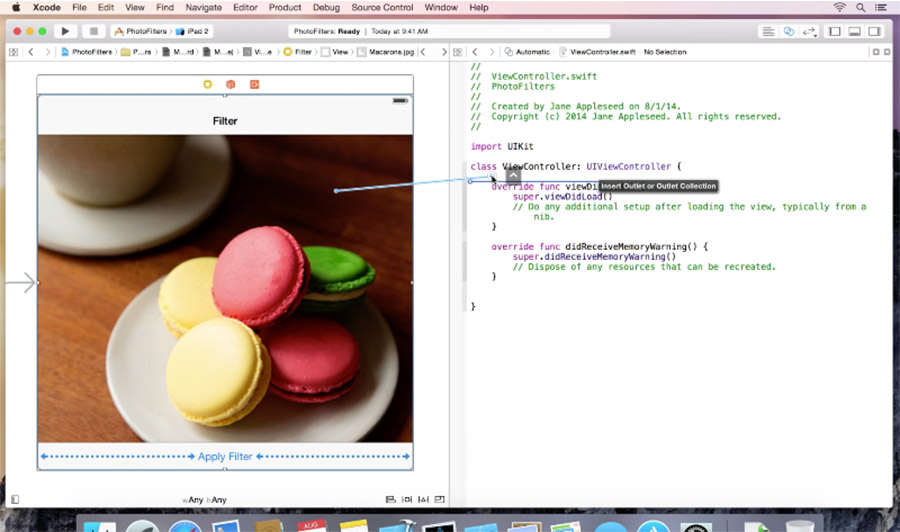Choose the PhotoFilters scheme in toolbar
This screenshot has height=532, width=900.
[141, 31]
